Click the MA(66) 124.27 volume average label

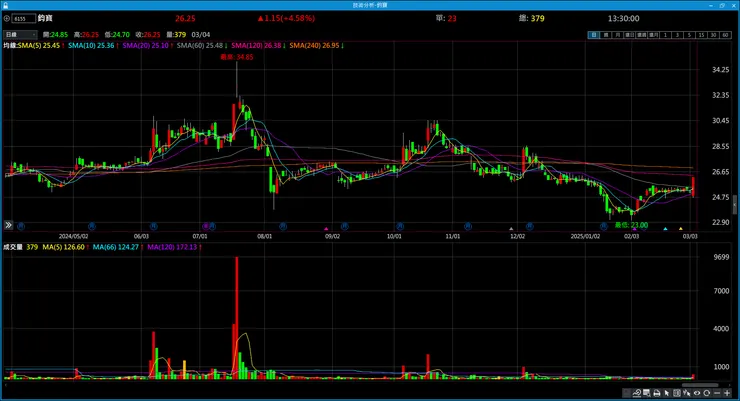tap(116, 247)
